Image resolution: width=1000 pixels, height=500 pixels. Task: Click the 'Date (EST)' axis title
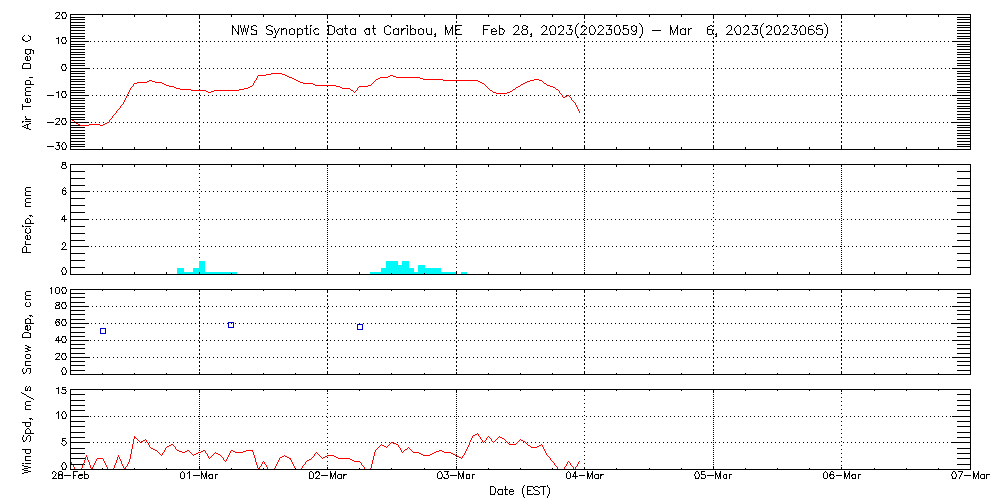tap(520, 491)
